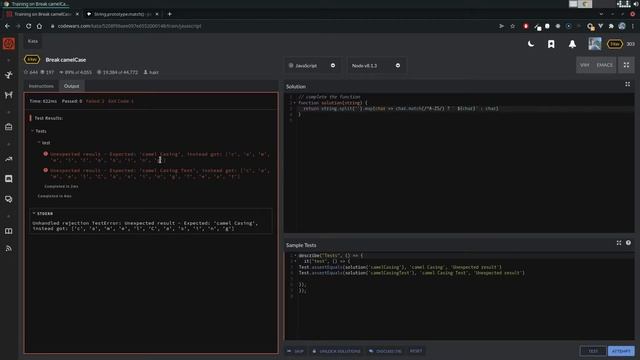Screen dimensions: 640x360
Task: Reload the current page
Action: tap(29, 26)
